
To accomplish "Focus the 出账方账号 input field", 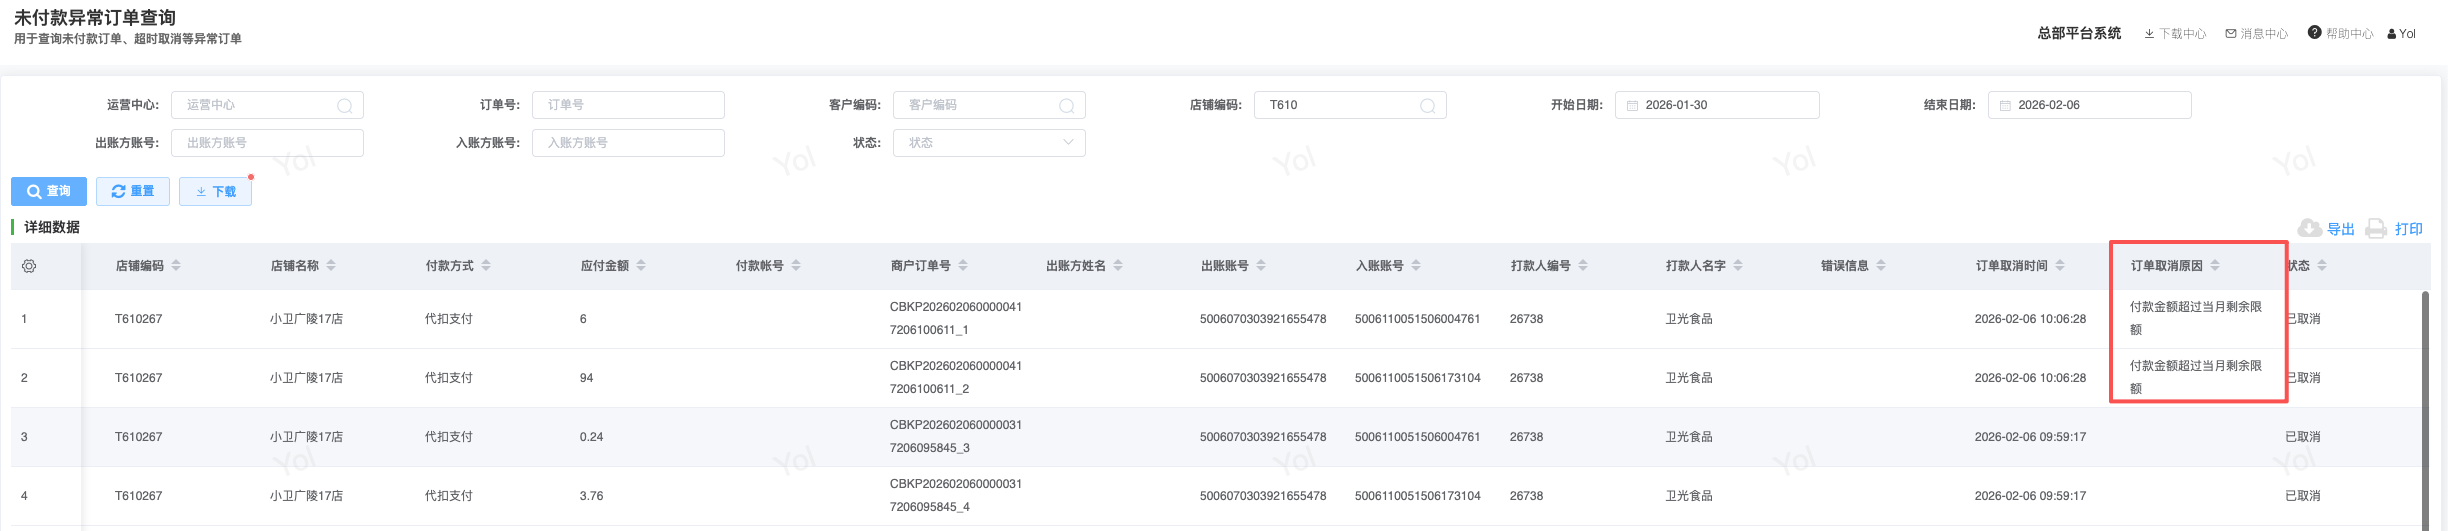I will coord(267,143).
